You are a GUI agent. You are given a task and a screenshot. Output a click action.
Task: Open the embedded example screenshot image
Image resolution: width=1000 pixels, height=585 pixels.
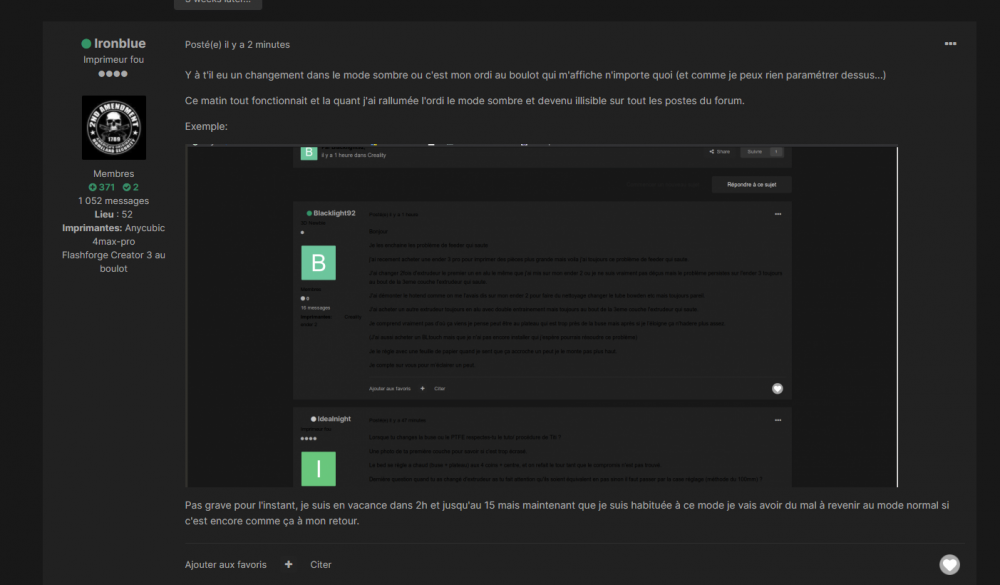(x=542, y=316)
